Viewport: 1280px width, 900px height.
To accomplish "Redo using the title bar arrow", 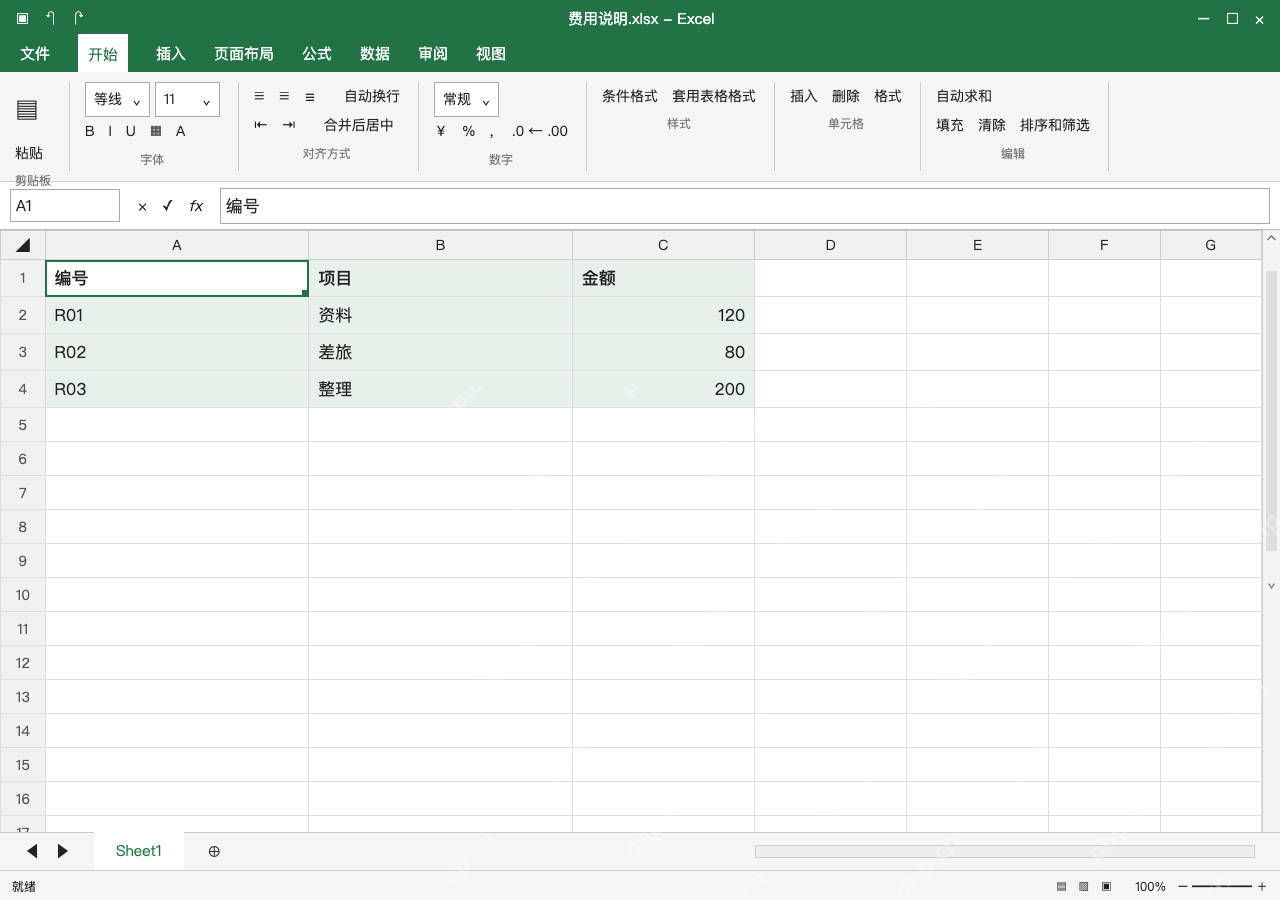I will click(x=78, y=18).
